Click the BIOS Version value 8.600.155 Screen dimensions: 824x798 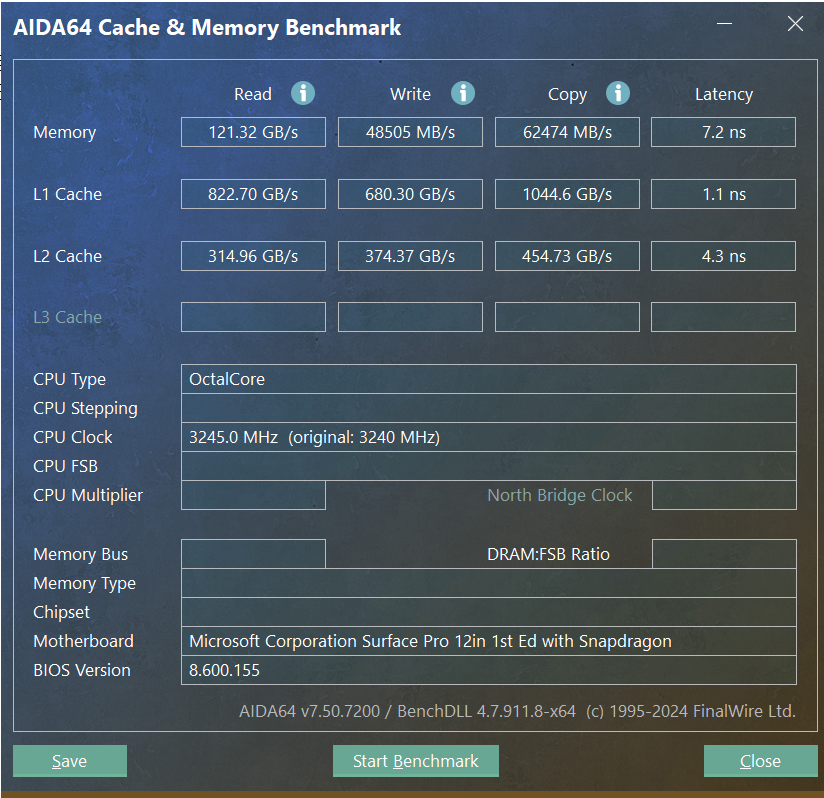coord(489,669)
